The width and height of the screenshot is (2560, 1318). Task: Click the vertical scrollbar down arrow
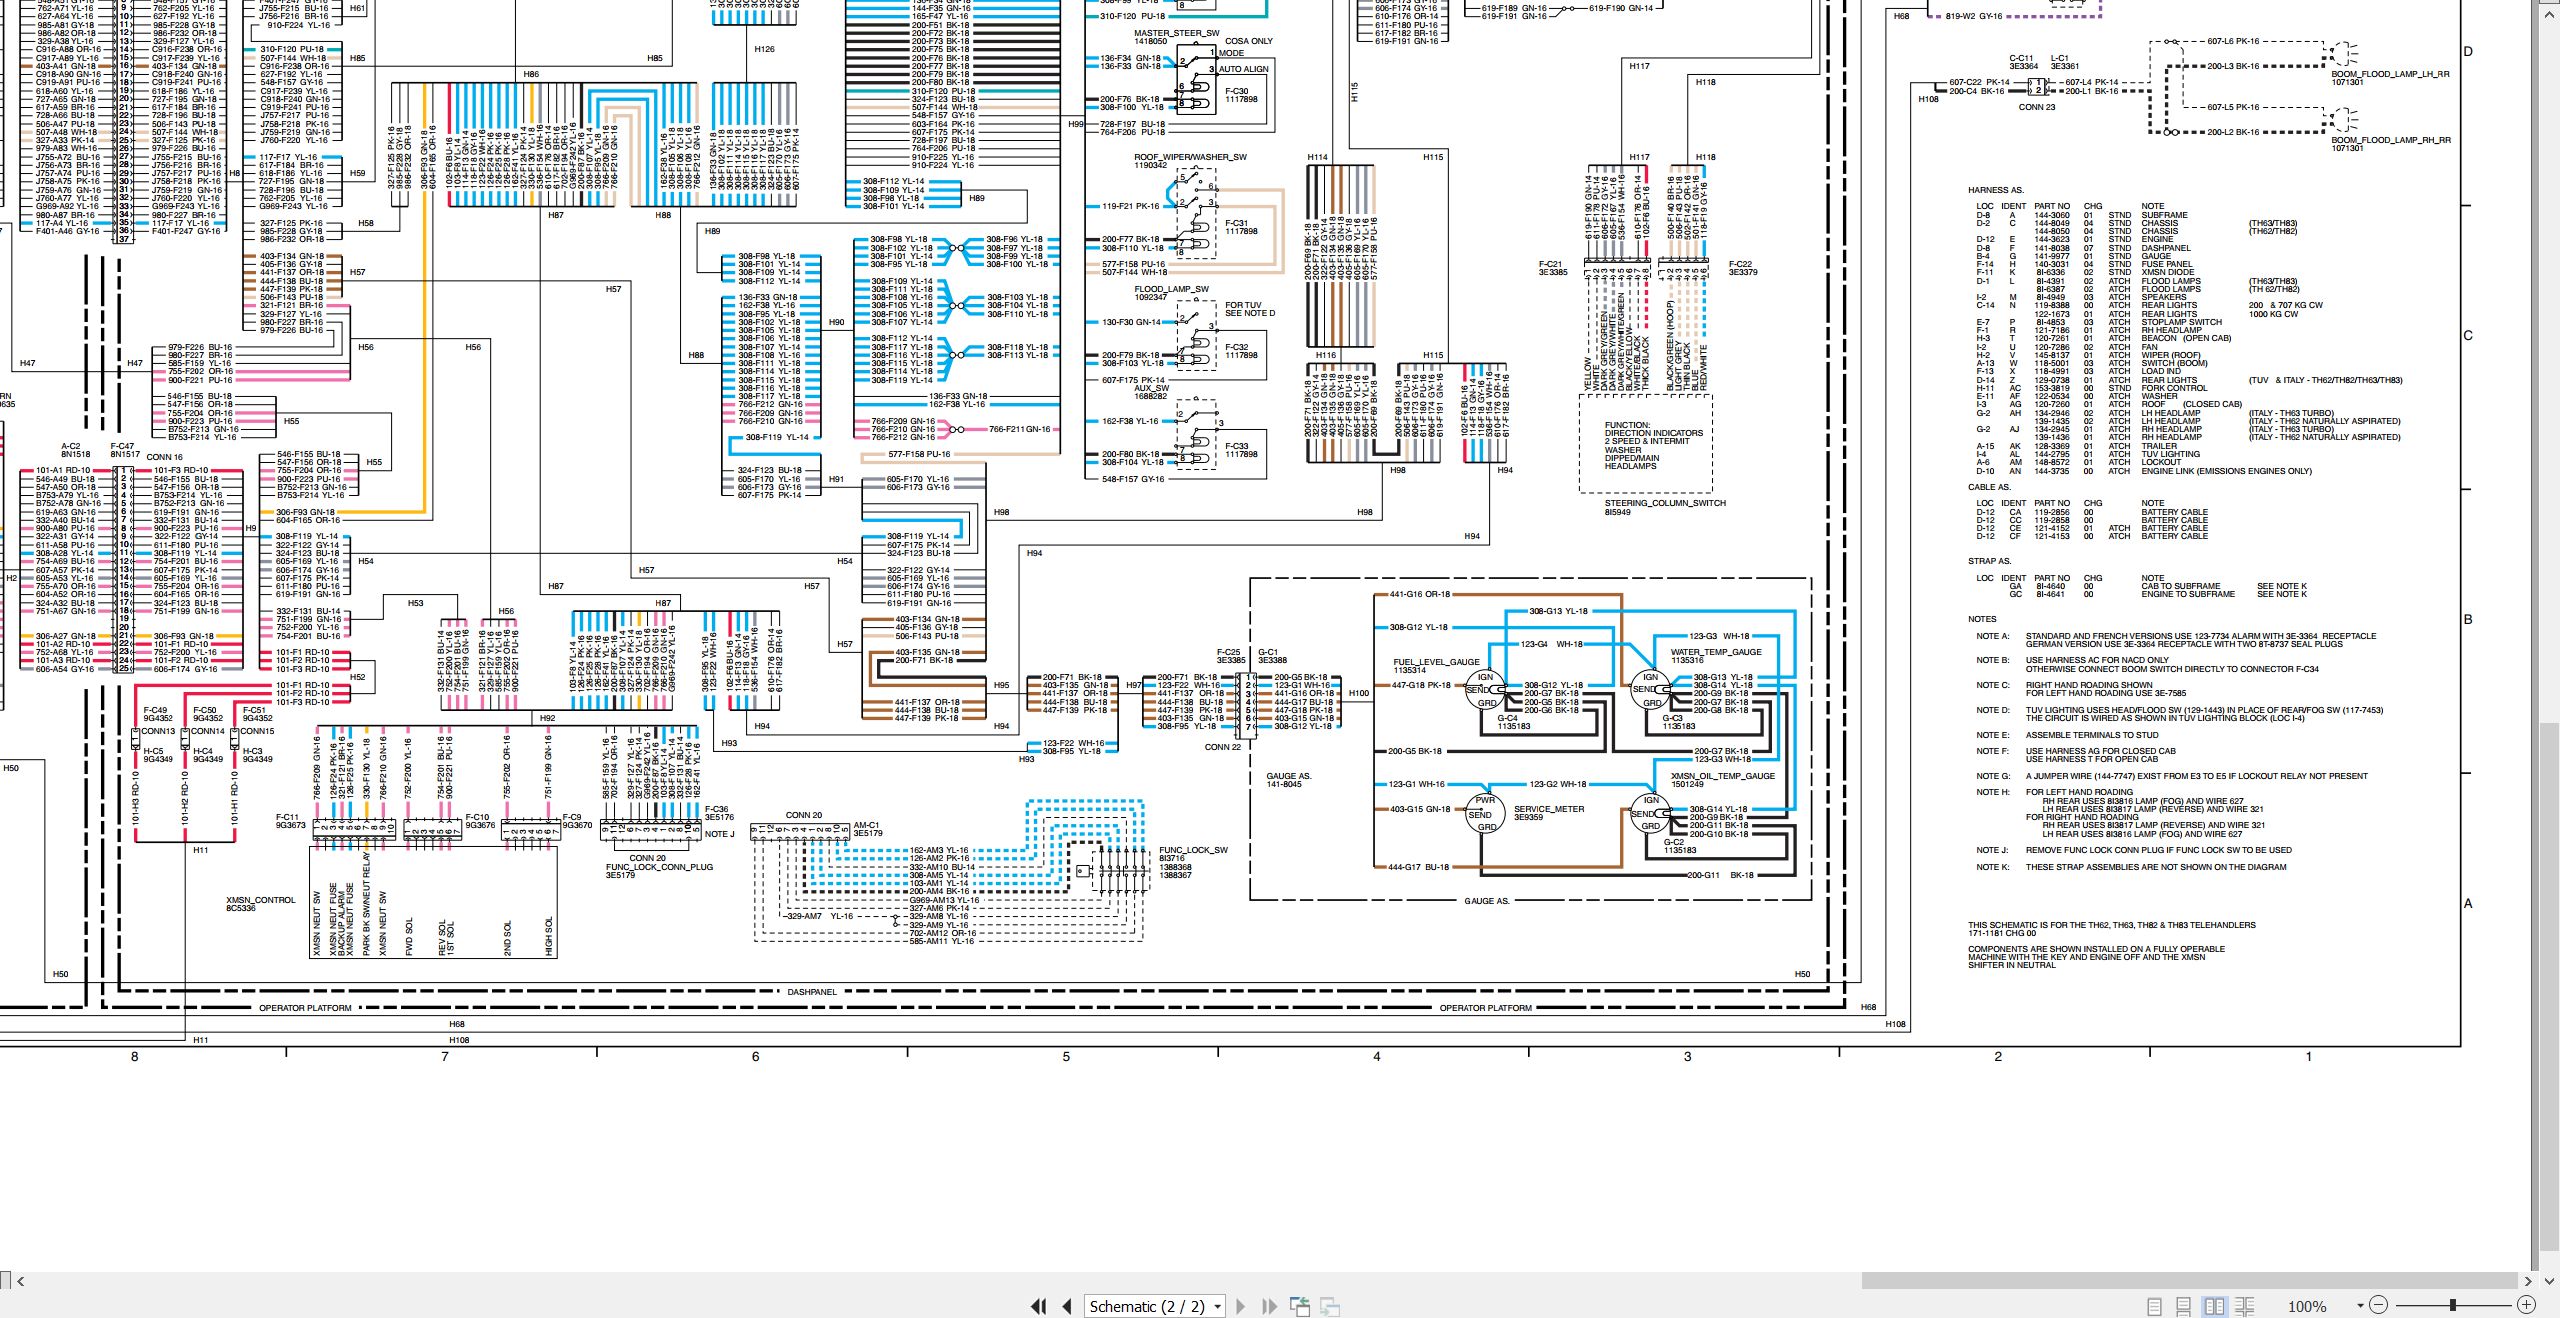tap(2548, 1281)
